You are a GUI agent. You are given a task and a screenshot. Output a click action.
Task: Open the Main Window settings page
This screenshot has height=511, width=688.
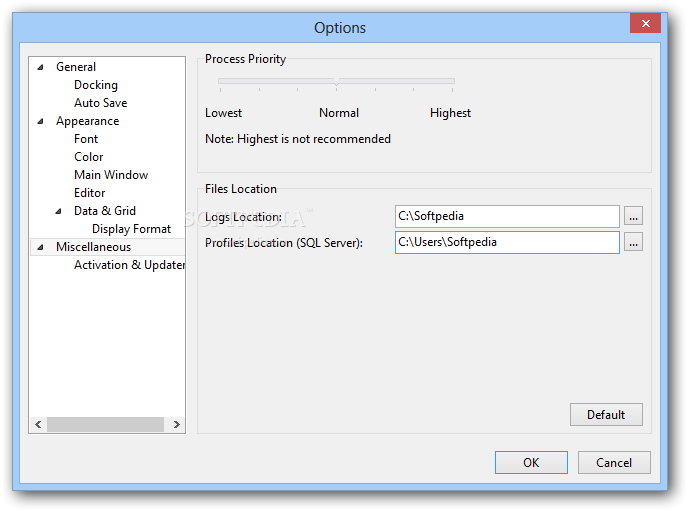111,175
